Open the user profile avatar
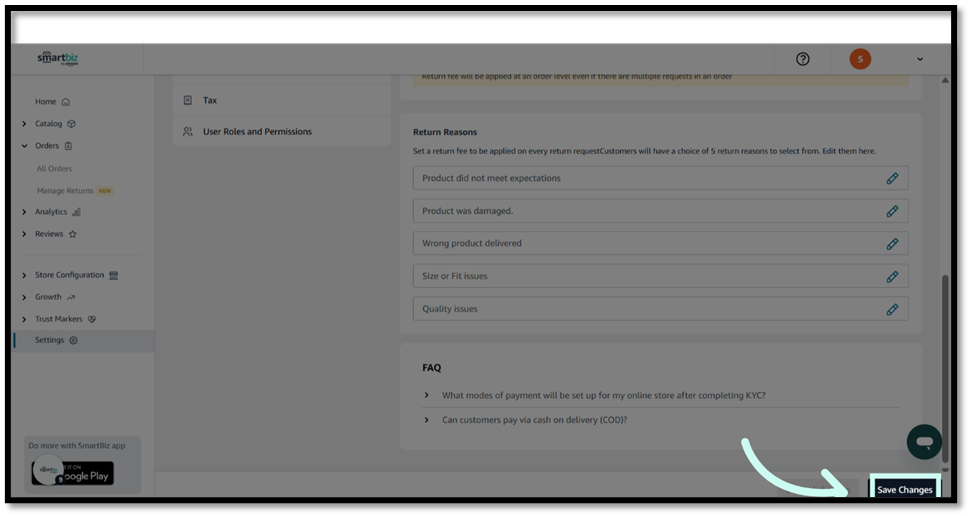Image resolution: width=970 pixels, height=516 pixels. click(x=860, y=59)
